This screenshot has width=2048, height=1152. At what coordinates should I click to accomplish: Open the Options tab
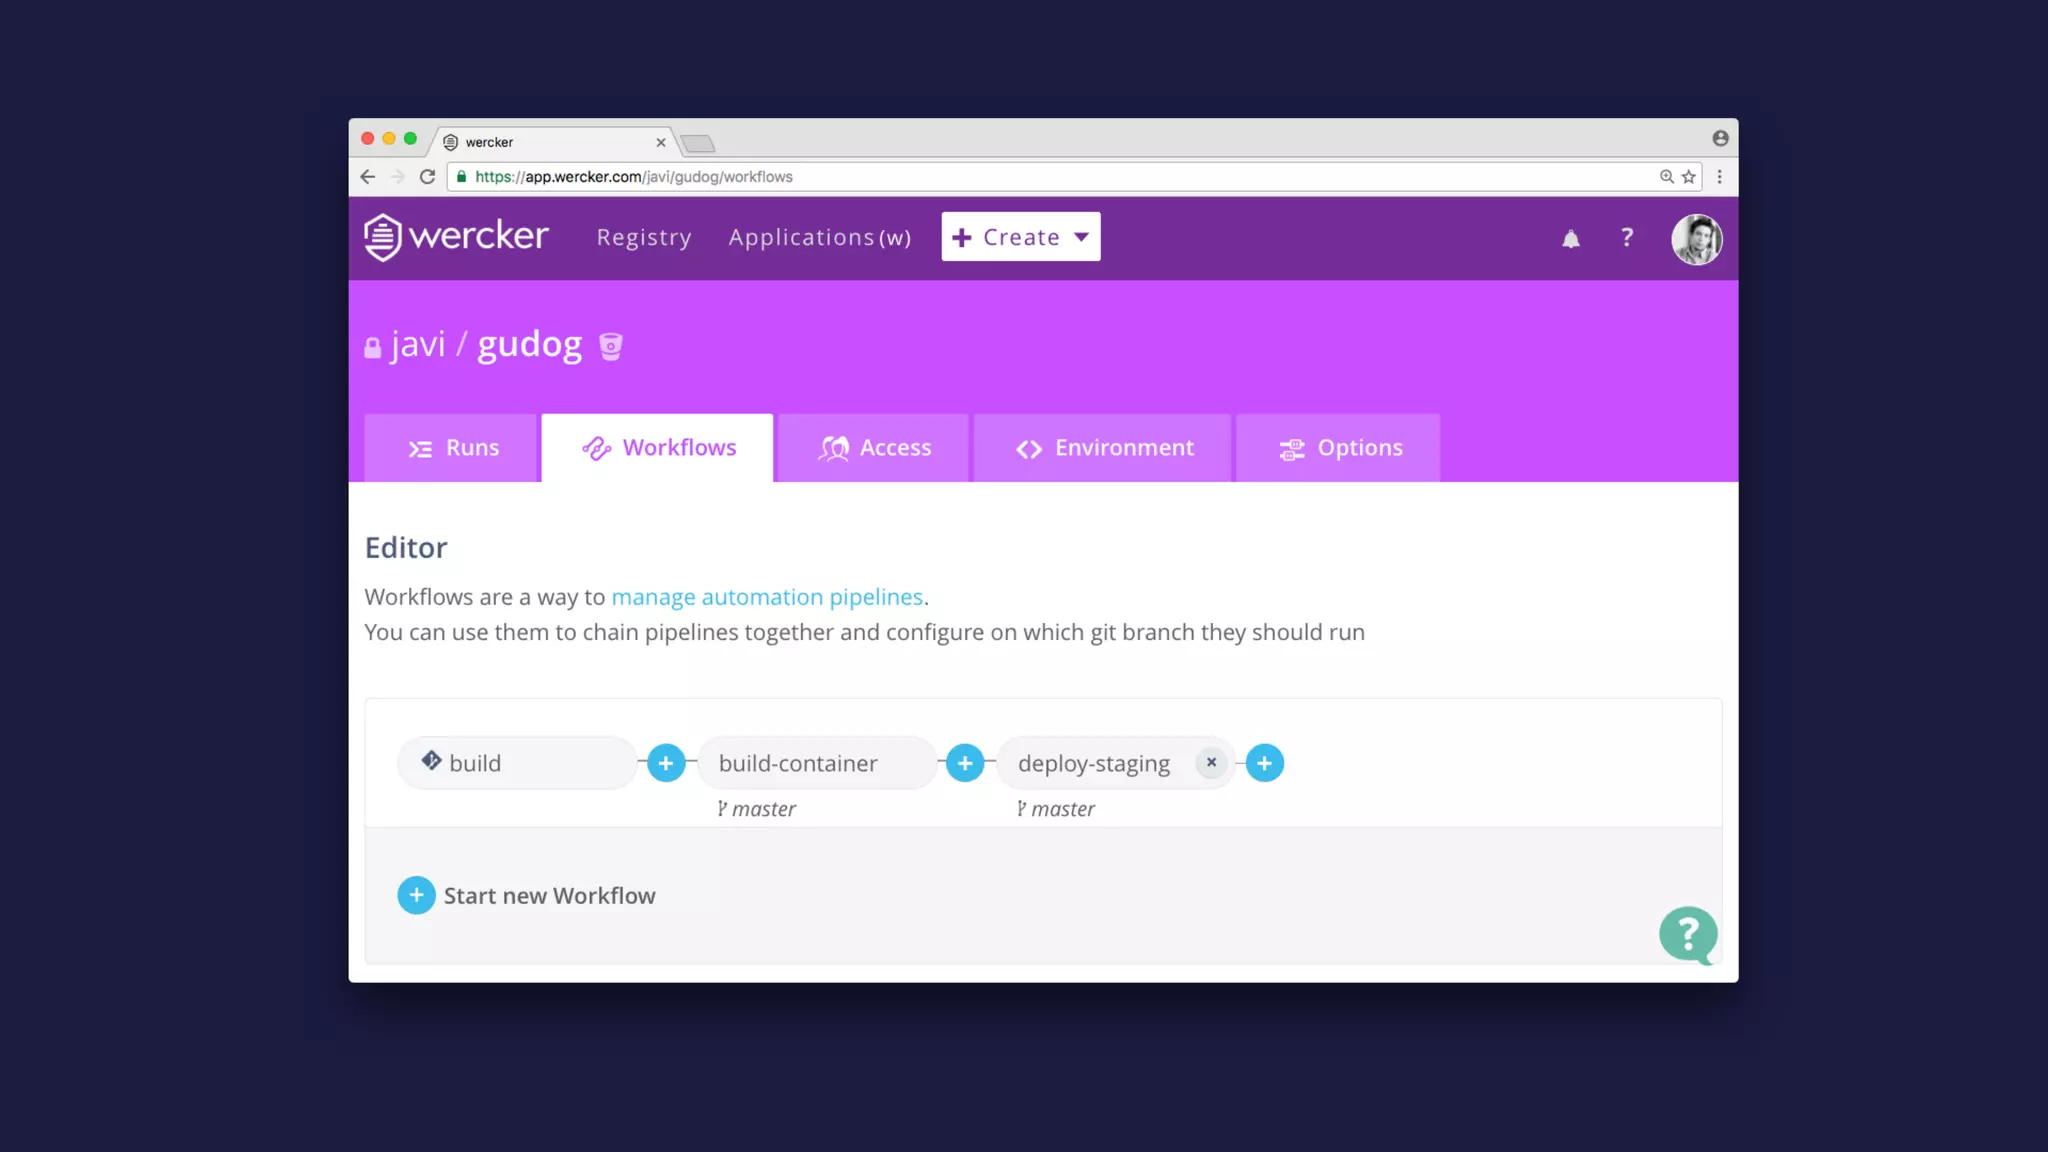tap(1339, 448)
